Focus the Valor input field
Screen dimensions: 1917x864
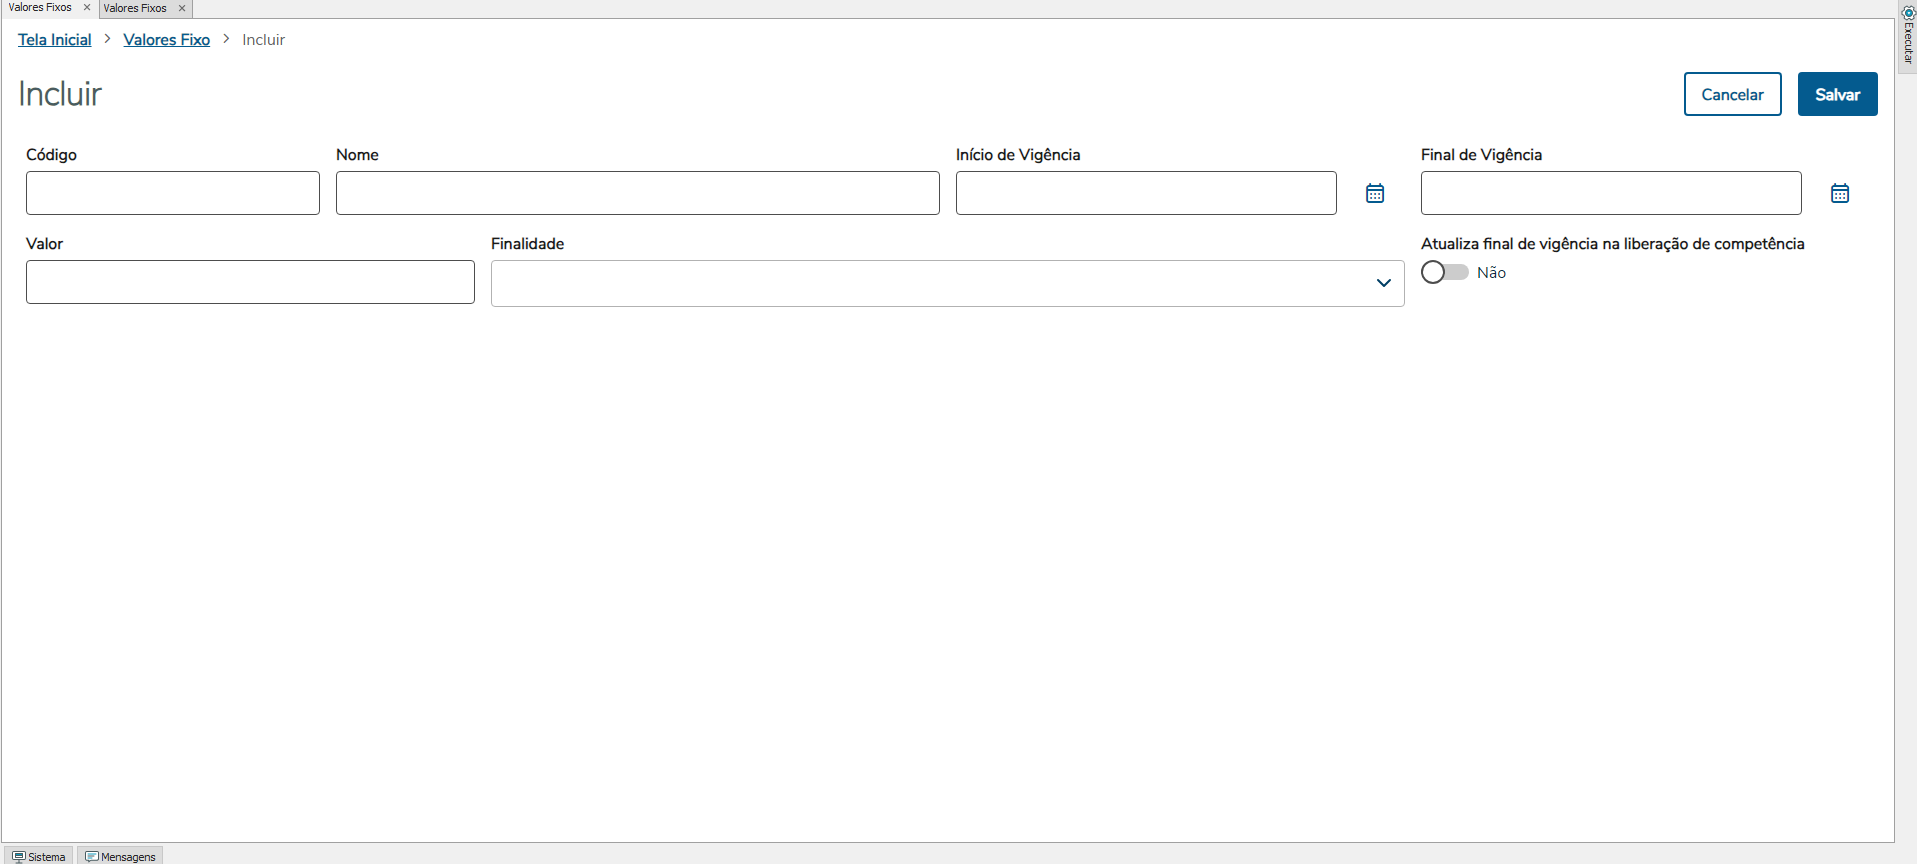[250, 282]
